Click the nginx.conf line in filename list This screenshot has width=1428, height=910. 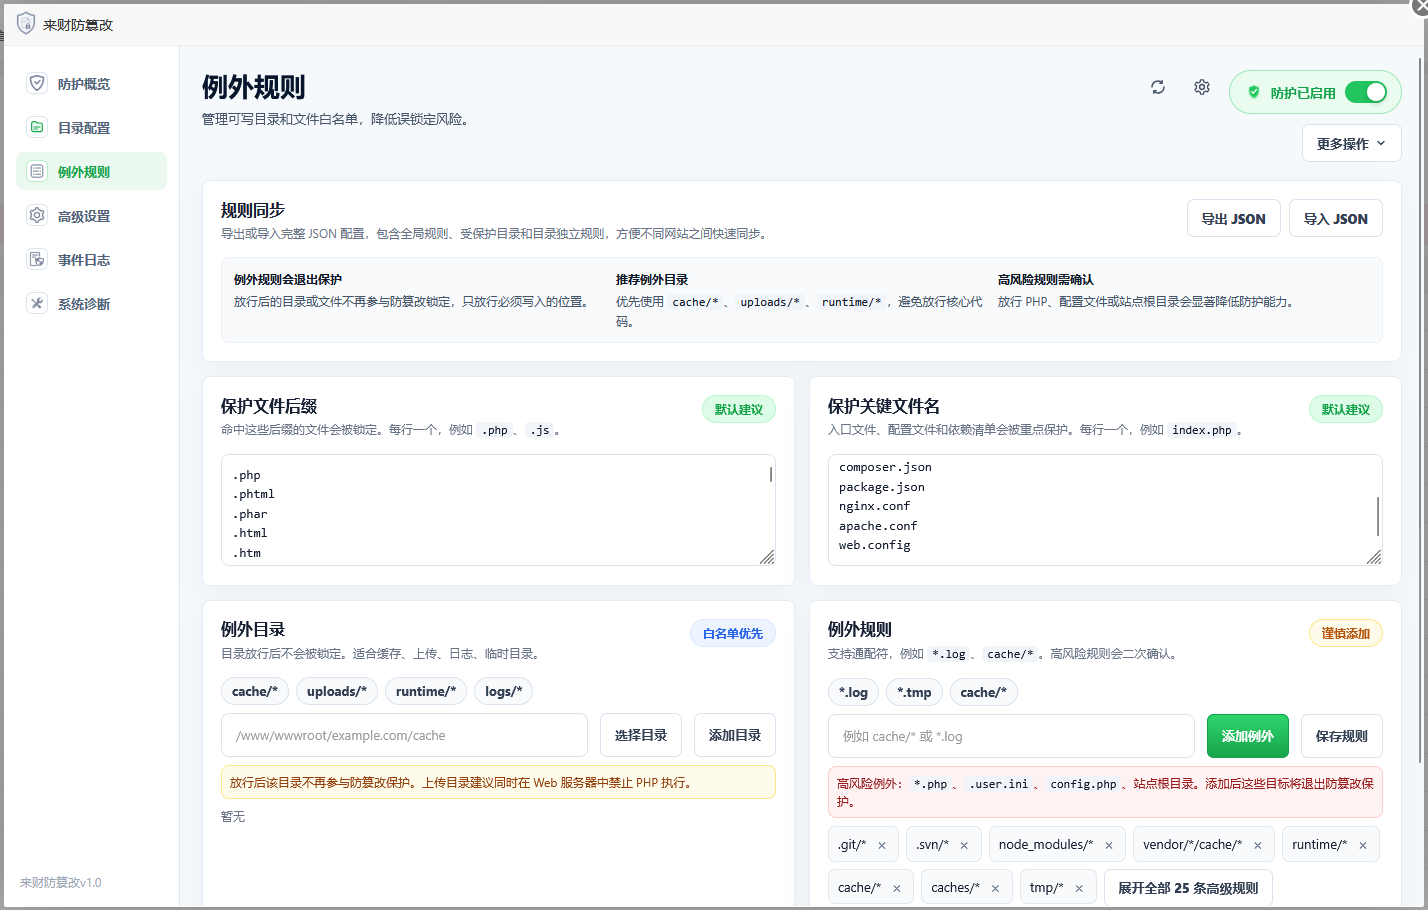874,506
